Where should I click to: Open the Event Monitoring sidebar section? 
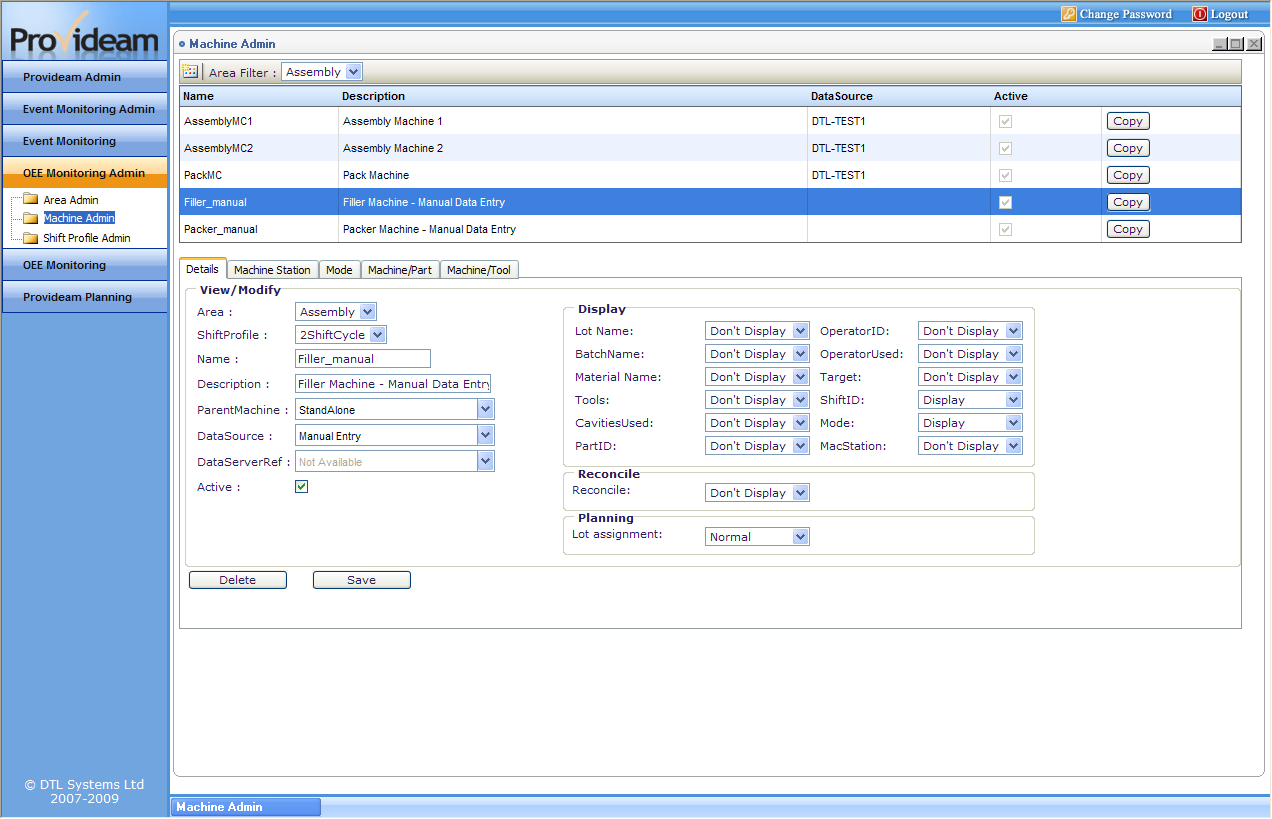click(x=85, y=141)
